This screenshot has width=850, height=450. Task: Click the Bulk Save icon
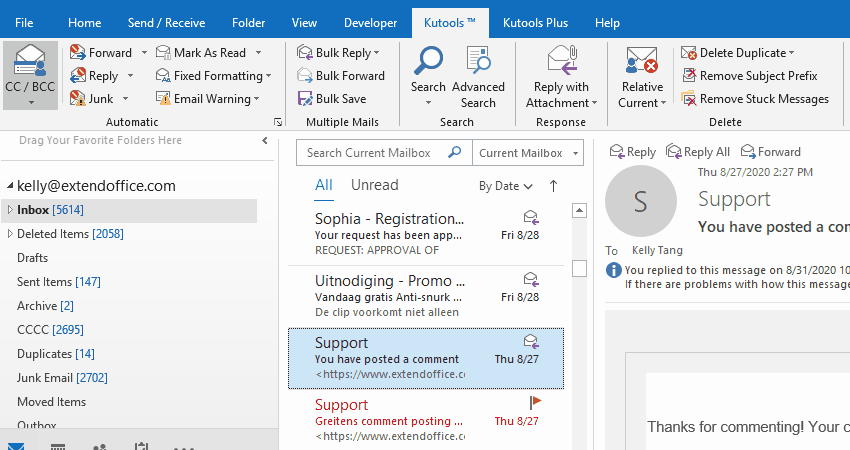tap(305, 98)
